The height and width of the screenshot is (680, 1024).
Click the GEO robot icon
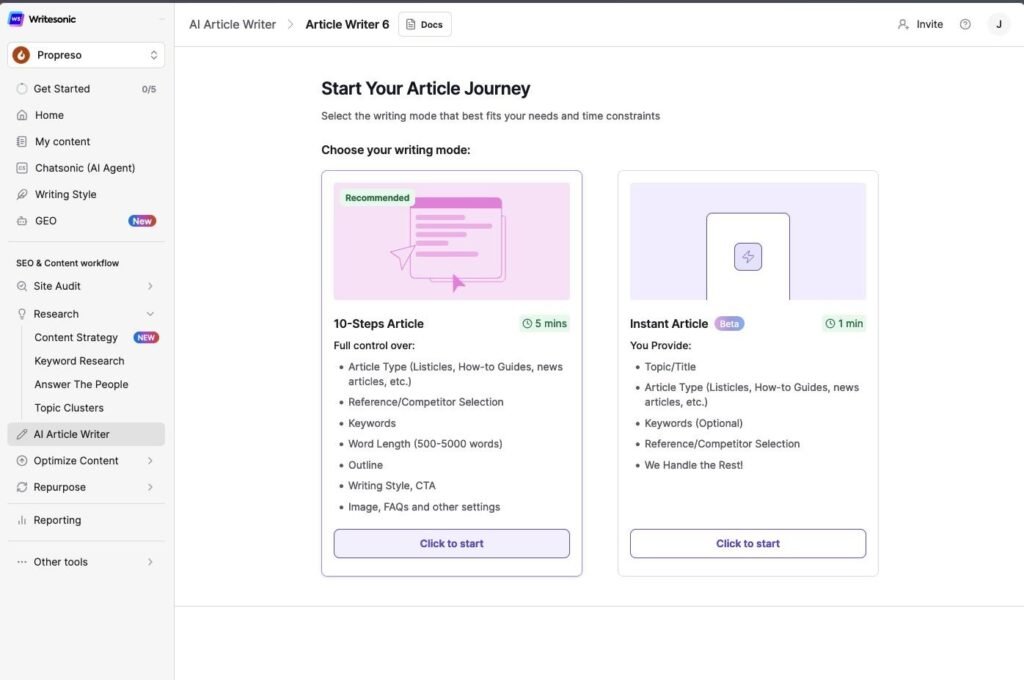pos(22,221)
